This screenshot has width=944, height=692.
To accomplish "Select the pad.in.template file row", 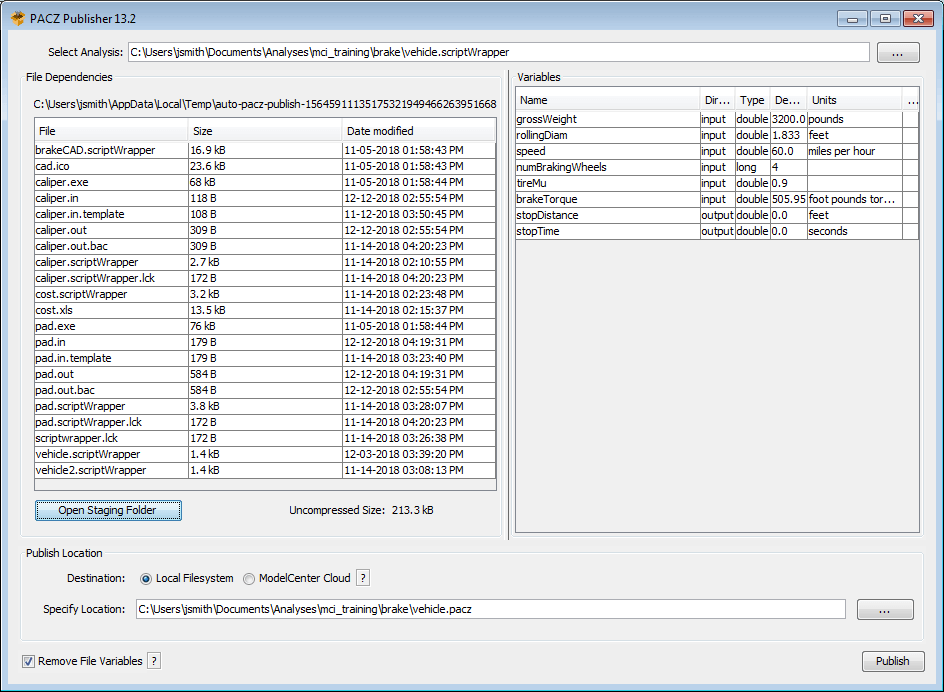I will coord(266,358).
